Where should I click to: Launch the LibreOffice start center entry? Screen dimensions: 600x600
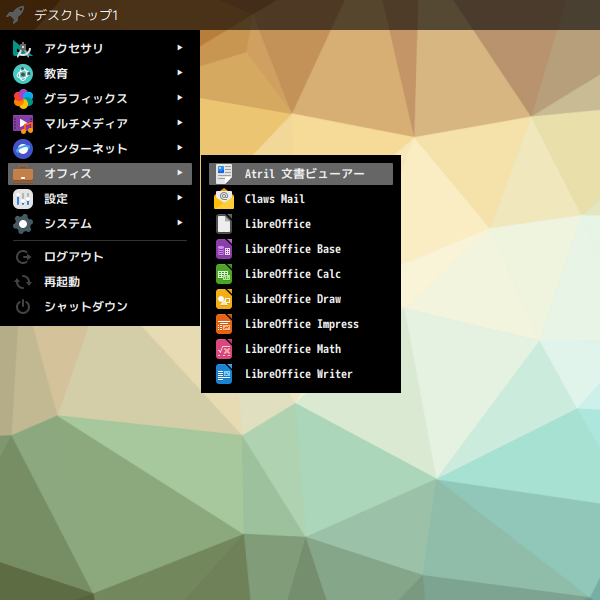click(x=301, y=224)
